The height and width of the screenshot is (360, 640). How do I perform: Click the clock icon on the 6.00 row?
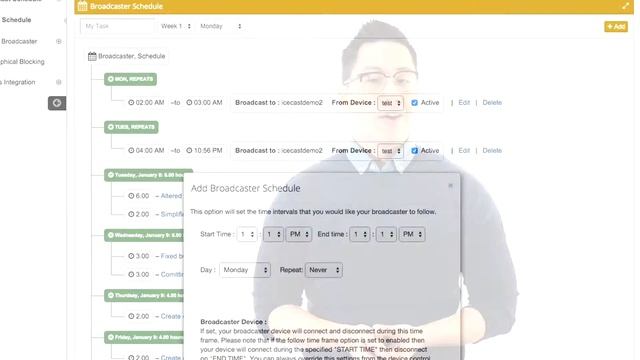pyautogui.click(x=131, y=196)
